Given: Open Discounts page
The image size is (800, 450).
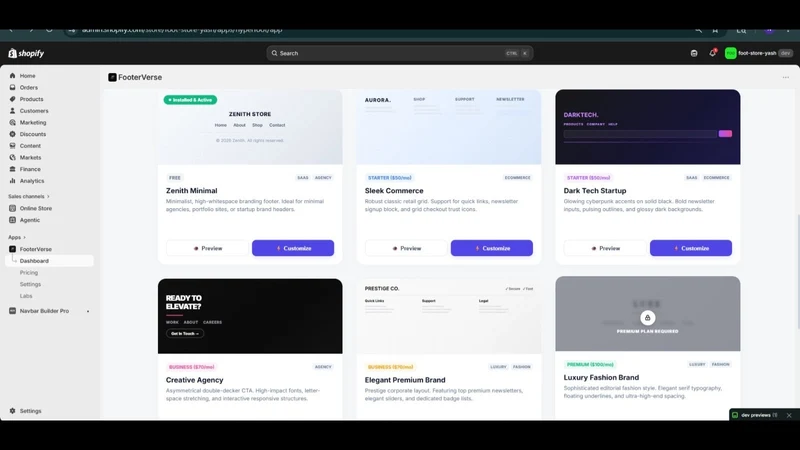Looking at the screenshot, I should 33,134.
